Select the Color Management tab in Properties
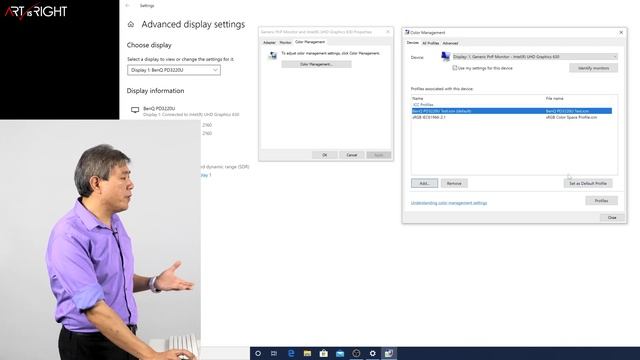The width and height of the screenshot is (640, 360). coord(310,42)
